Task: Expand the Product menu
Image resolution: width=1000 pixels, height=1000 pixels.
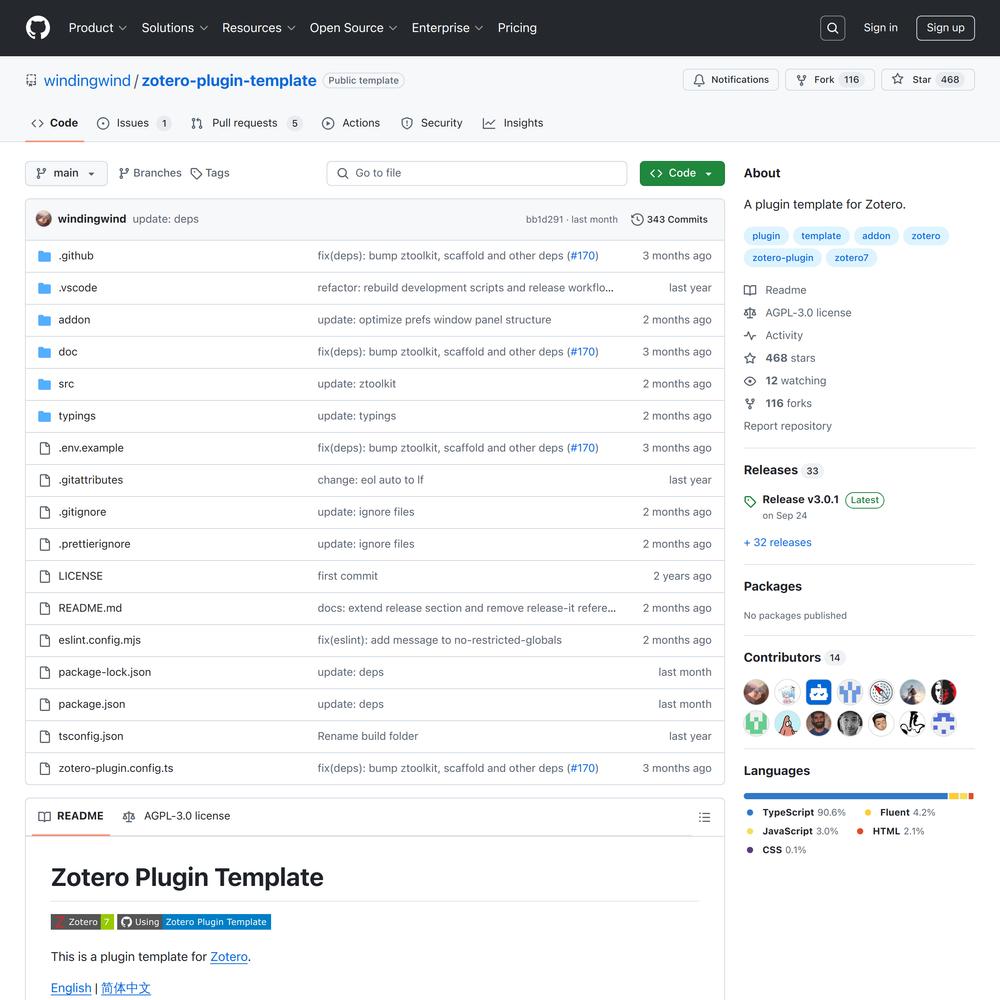Action: point(98,28)
